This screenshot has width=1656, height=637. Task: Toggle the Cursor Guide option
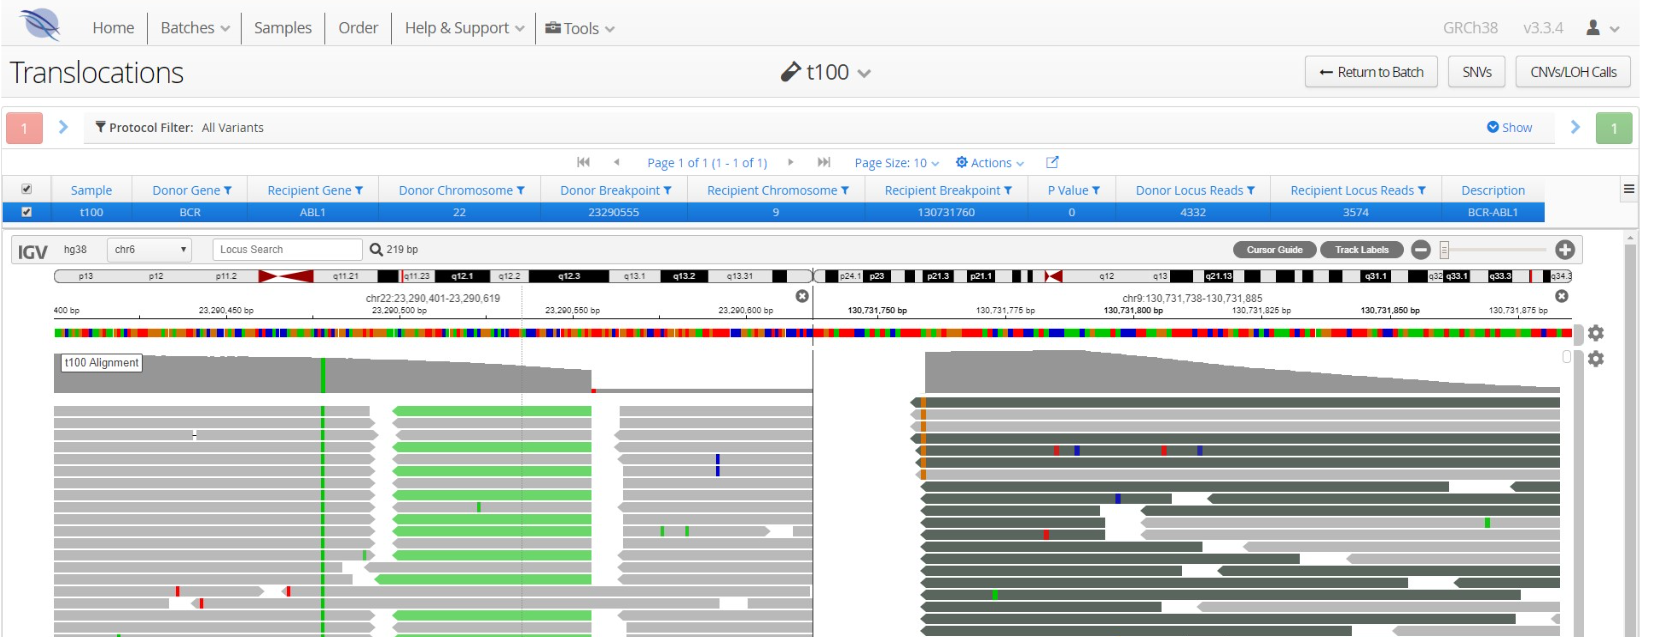[x=1275, y=250]
